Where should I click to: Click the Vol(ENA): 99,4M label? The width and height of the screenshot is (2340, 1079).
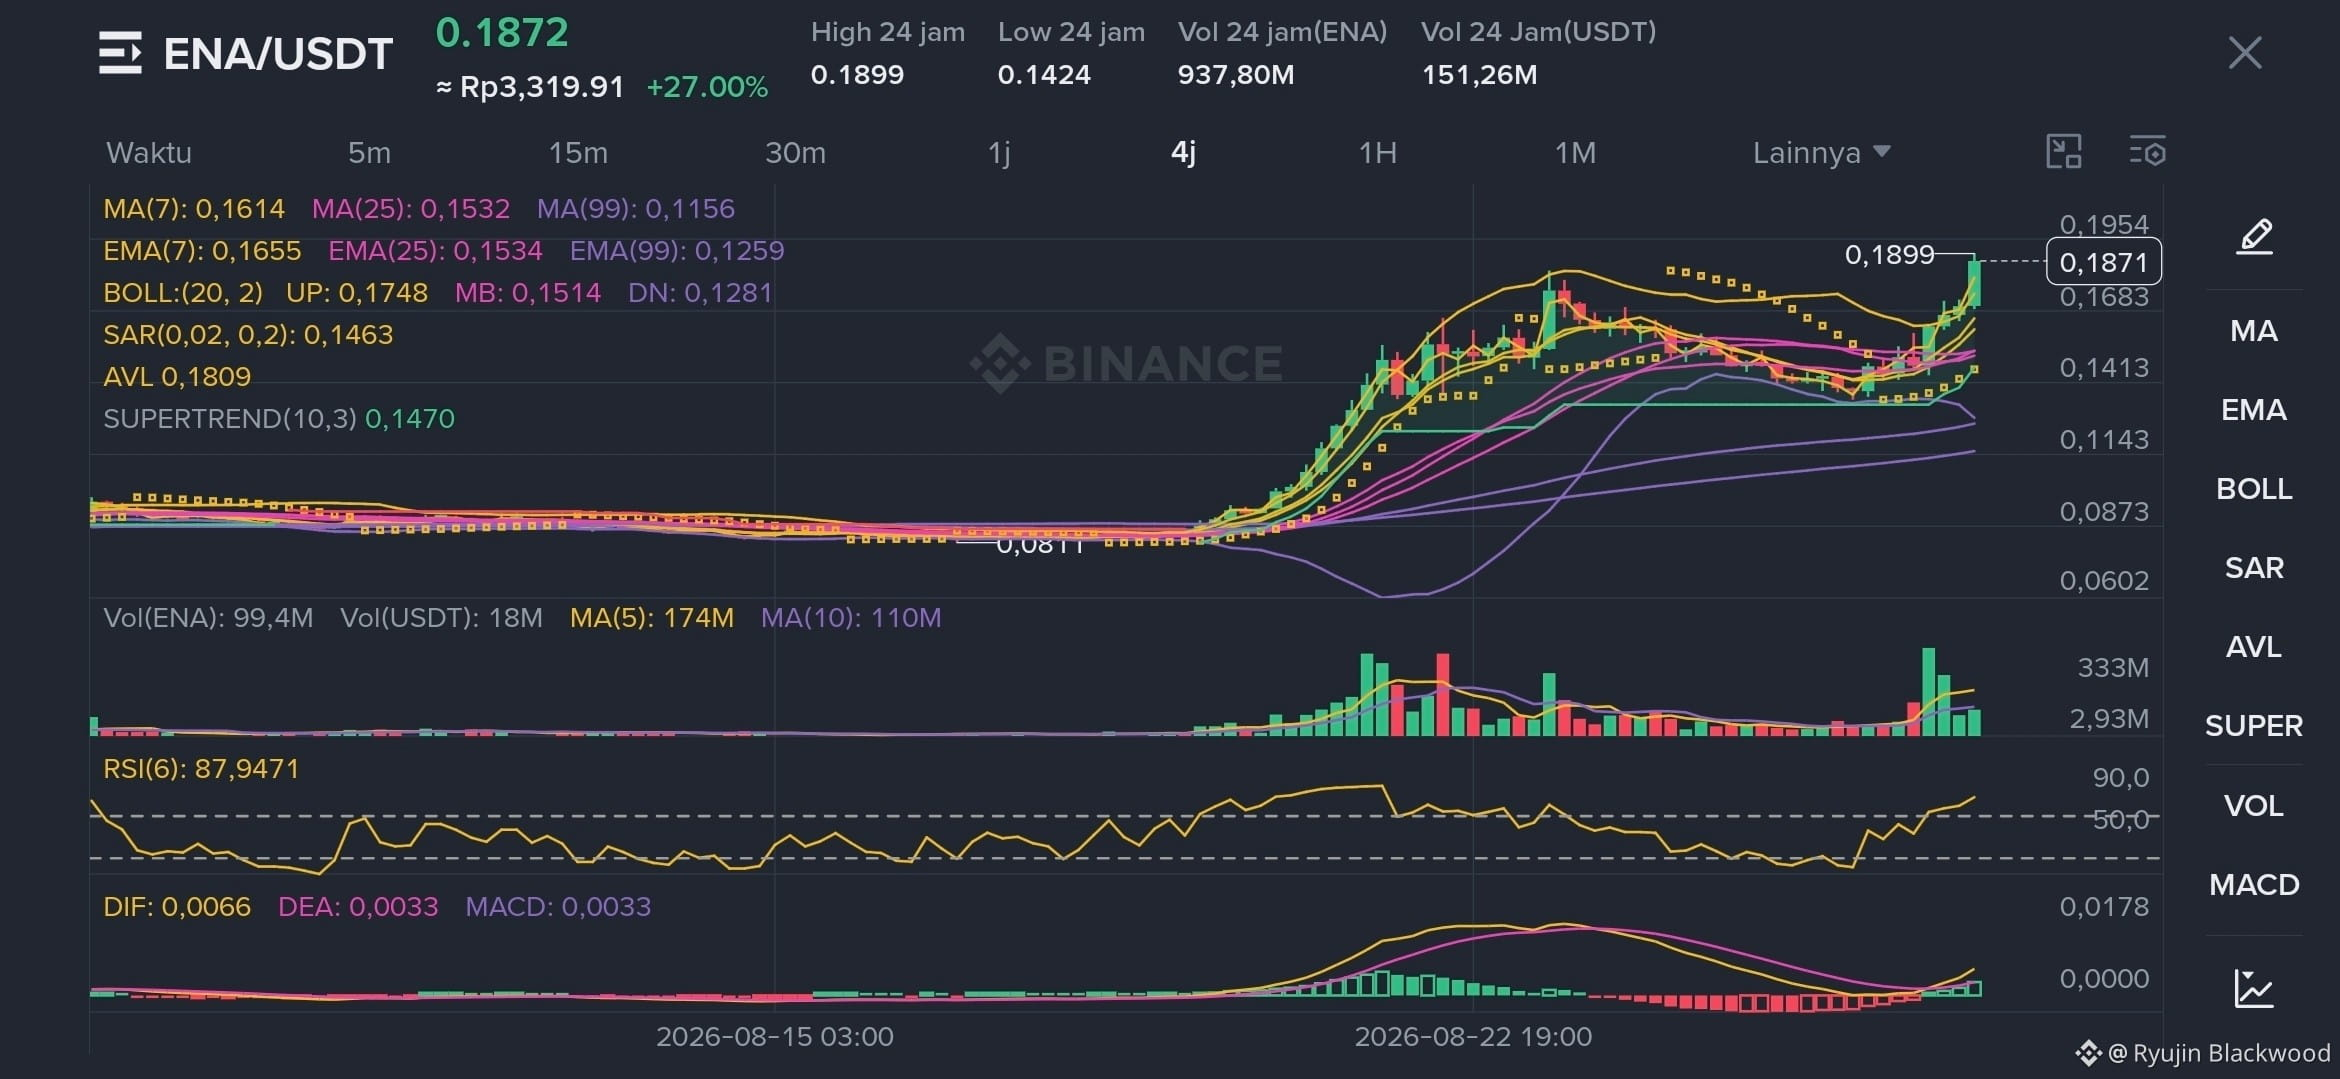(x=208, y=618)
